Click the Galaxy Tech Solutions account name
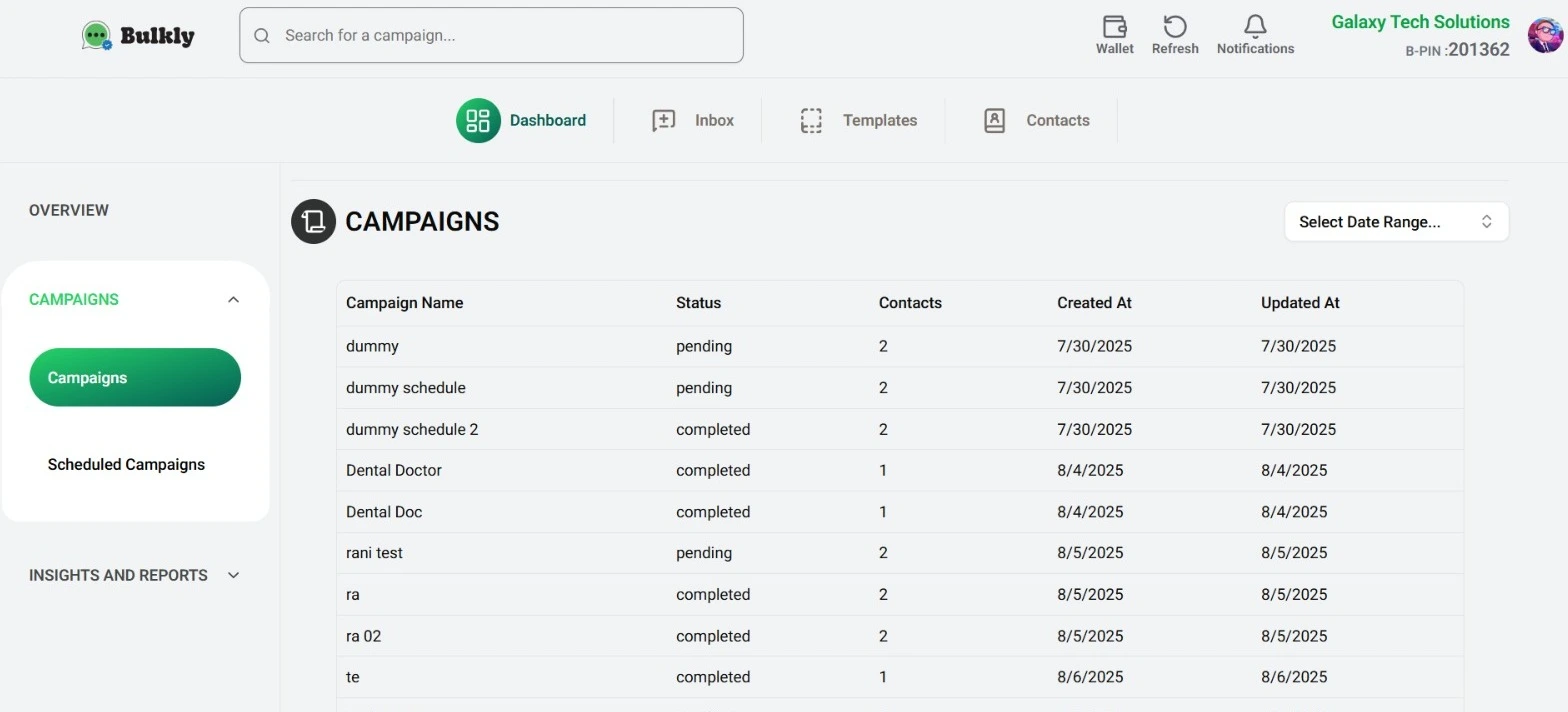 click(1420, 22)
